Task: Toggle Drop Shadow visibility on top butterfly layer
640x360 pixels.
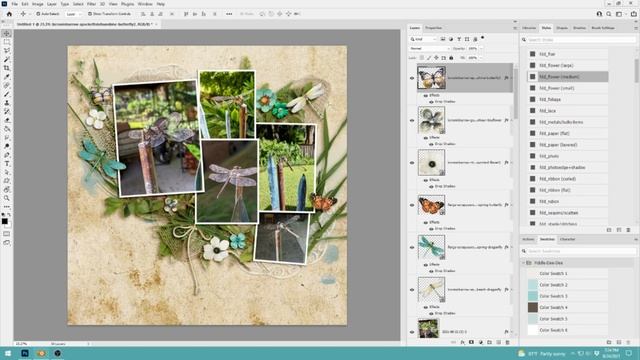Action: point(431,102)
